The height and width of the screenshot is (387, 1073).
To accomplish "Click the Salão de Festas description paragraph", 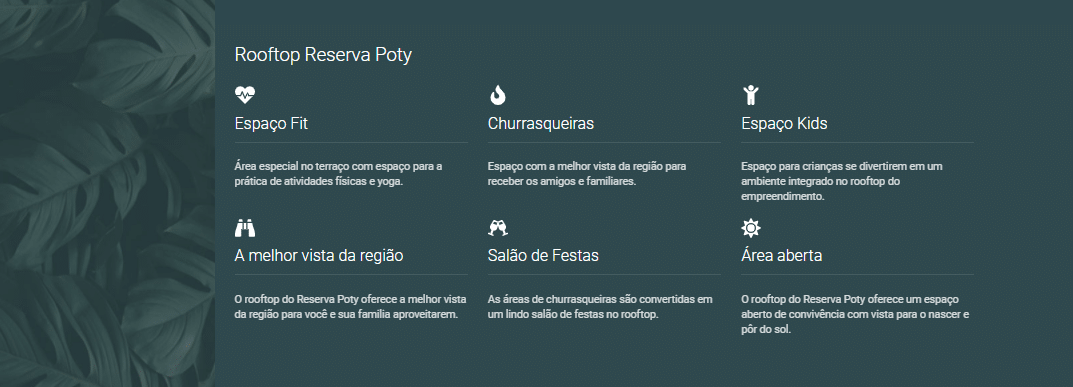I will [x=600, y=307].
